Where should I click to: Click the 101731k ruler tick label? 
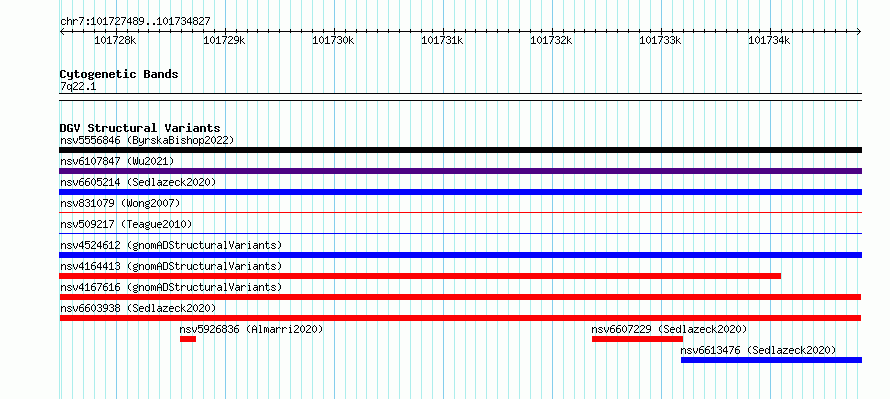(442, 40)
